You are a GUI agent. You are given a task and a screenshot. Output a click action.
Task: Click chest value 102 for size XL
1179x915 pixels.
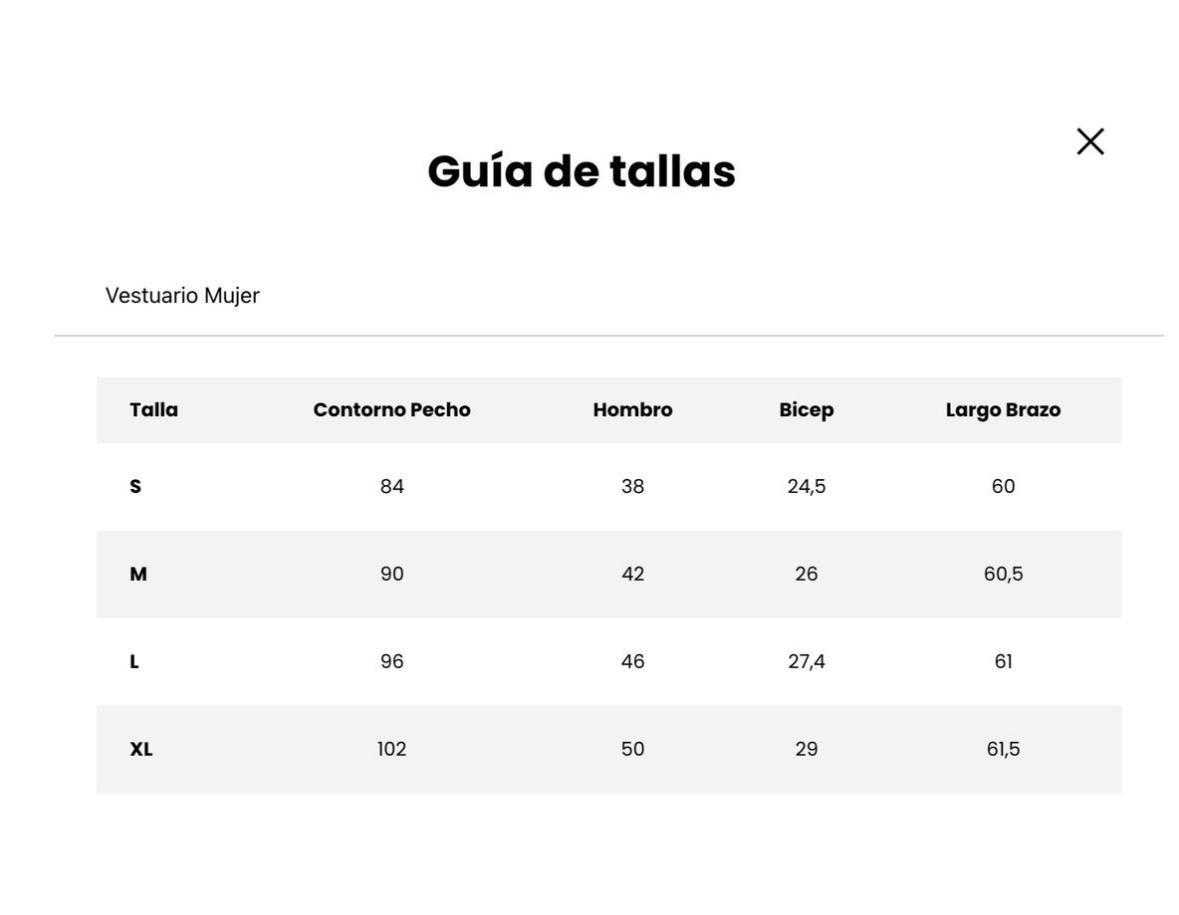[x=391, y=749]
